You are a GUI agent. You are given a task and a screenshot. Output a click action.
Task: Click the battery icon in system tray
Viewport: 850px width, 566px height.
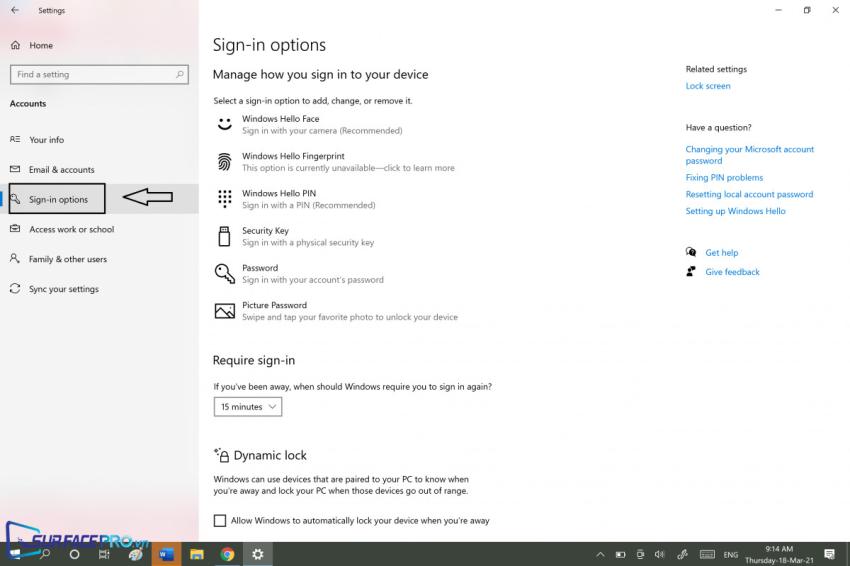pyautogui.click(x=621, y=554)
